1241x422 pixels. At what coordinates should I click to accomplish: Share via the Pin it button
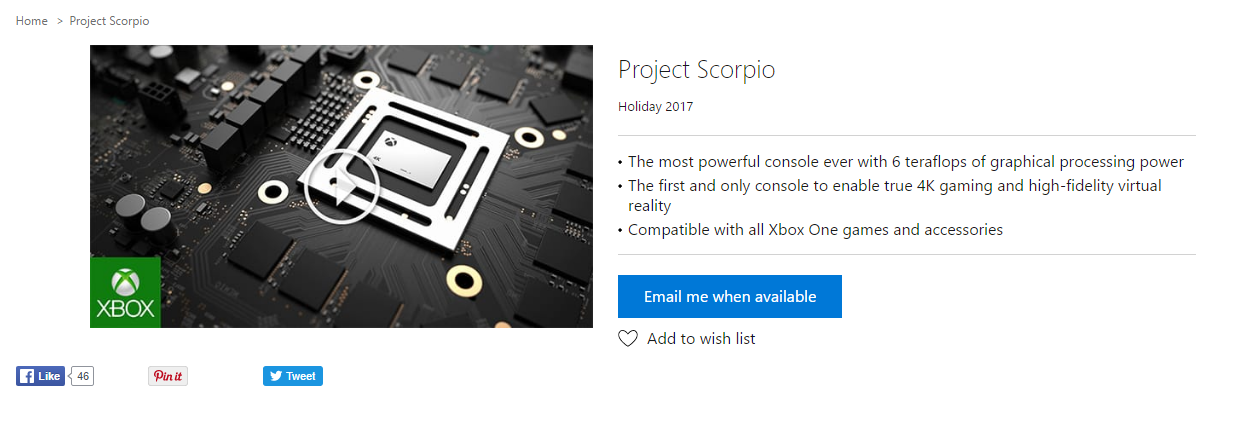pyautogui.click(x=168, y=376)
